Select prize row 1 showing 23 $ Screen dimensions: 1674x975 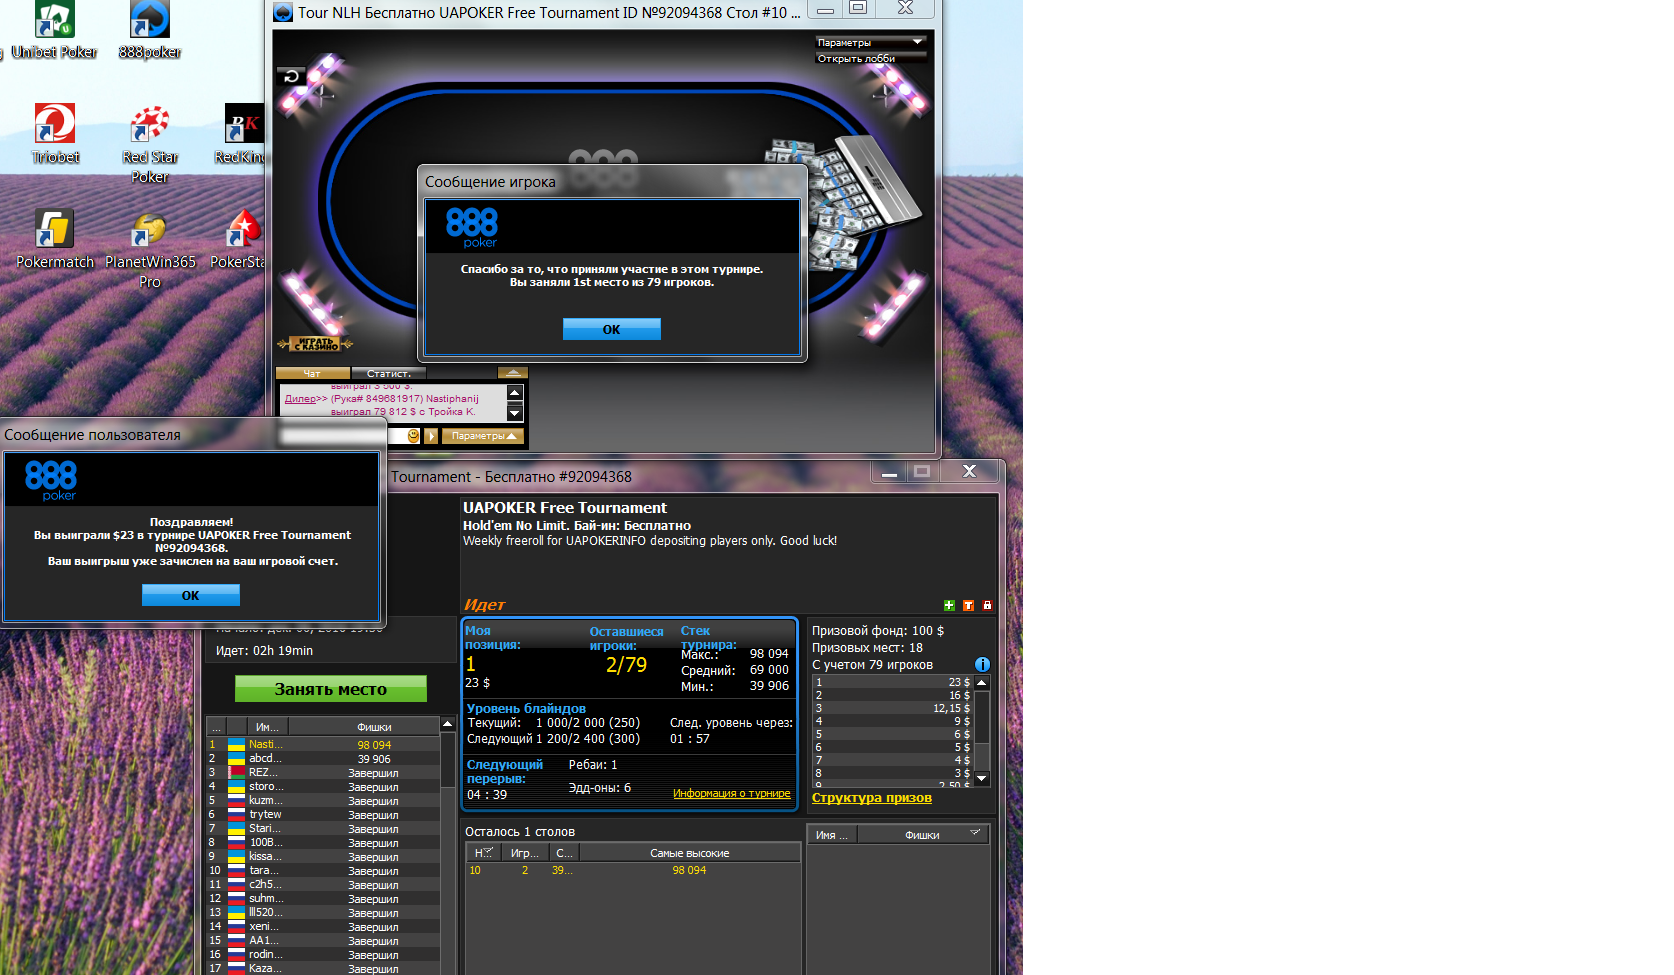893,682
